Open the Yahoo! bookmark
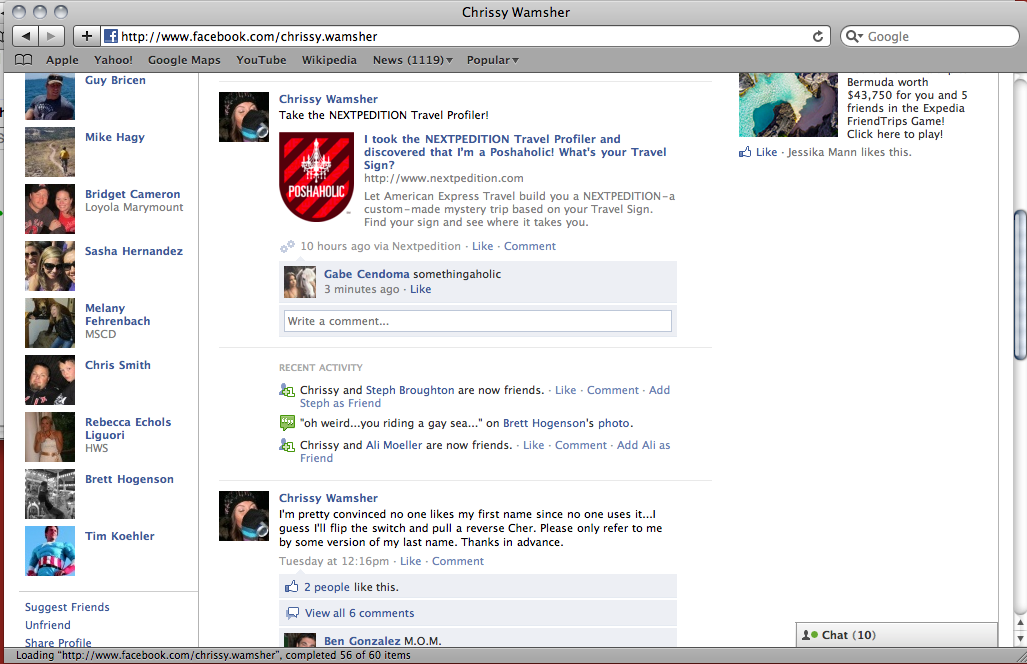Viewport: 1027px width, 664px height. pyautogui.click(x=113, y=60)
